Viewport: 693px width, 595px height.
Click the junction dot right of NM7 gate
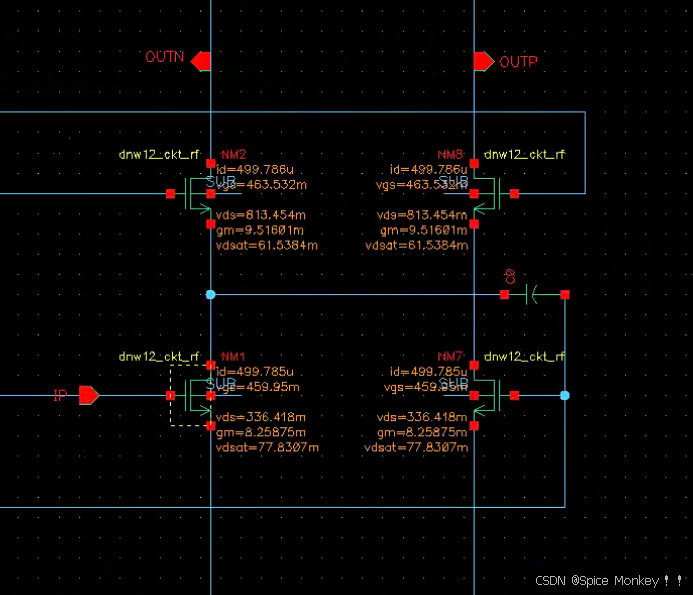tap(565, 395)
